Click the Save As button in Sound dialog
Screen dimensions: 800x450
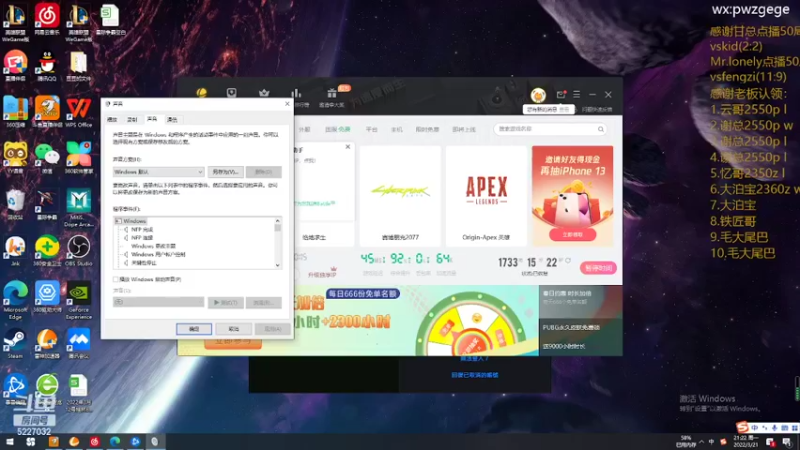click(x=226, y=172)
